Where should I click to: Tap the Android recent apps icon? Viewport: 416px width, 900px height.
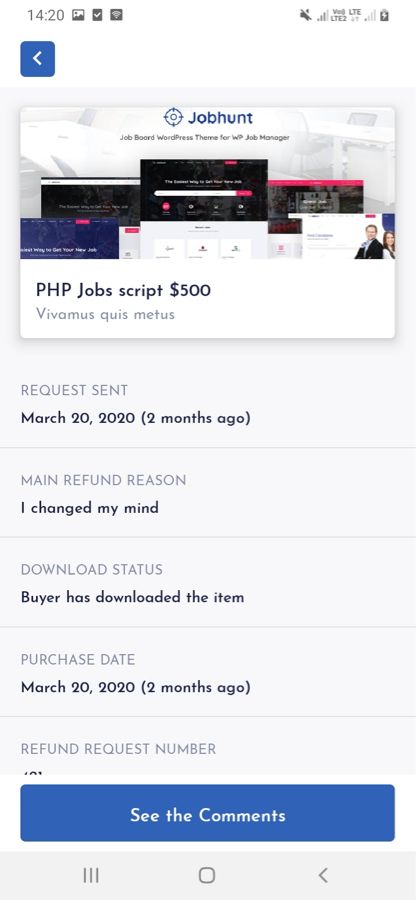[91, 875]
